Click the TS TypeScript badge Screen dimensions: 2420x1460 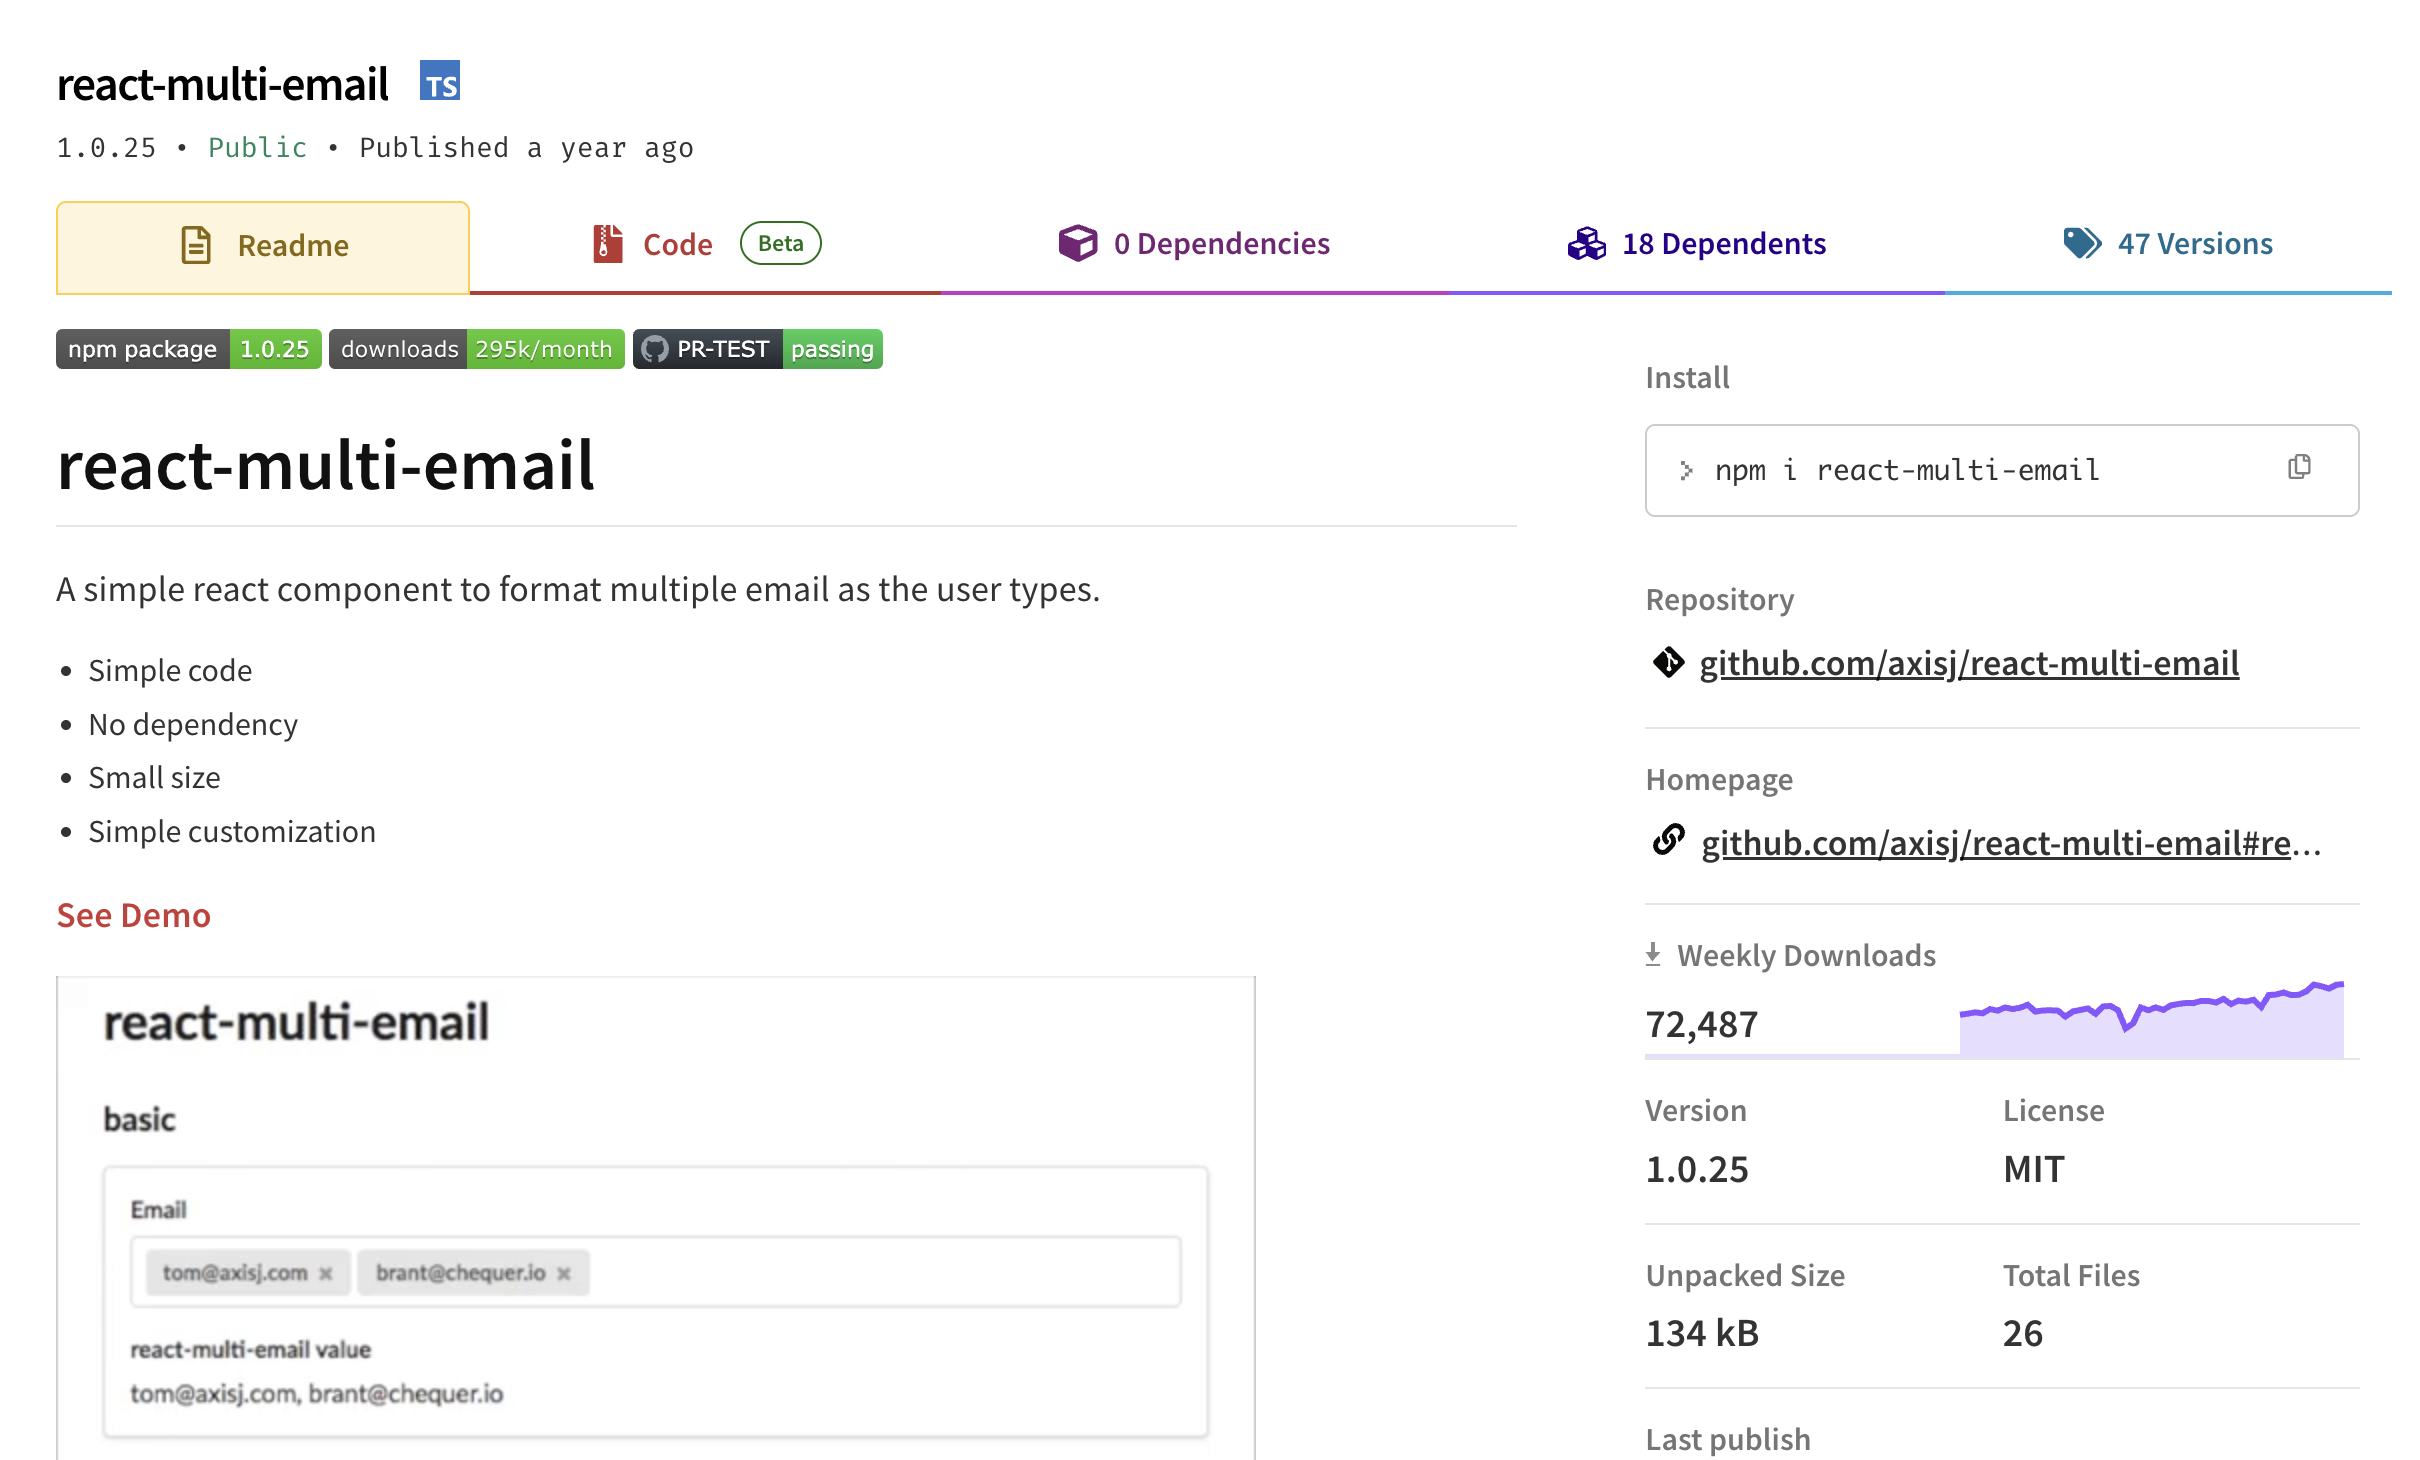(440, 82)
